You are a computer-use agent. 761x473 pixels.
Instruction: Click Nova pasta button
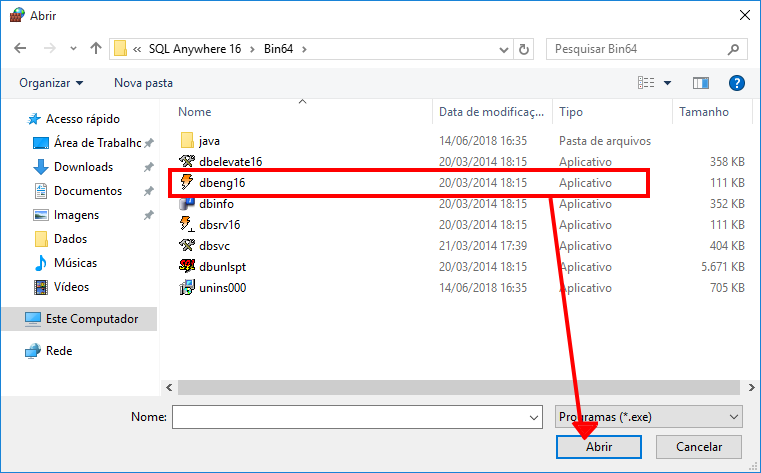click(x=143, y=83)
